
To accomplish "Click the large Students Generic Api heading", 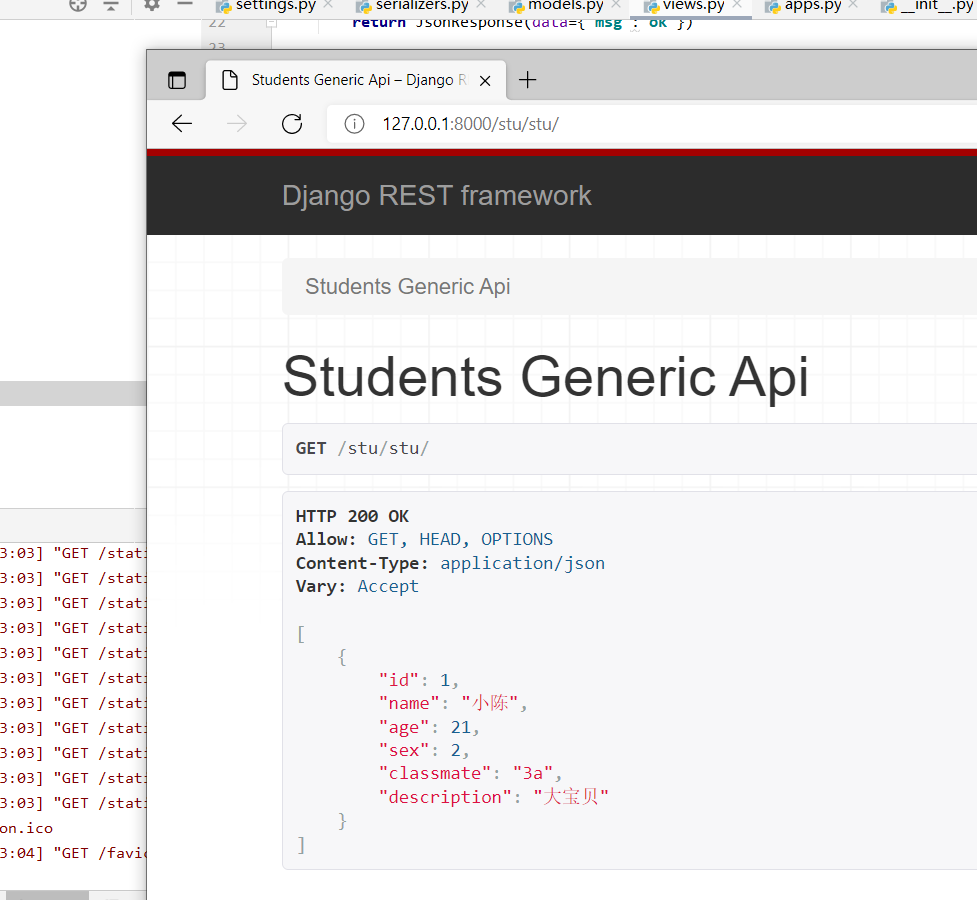I will [546, 377].
